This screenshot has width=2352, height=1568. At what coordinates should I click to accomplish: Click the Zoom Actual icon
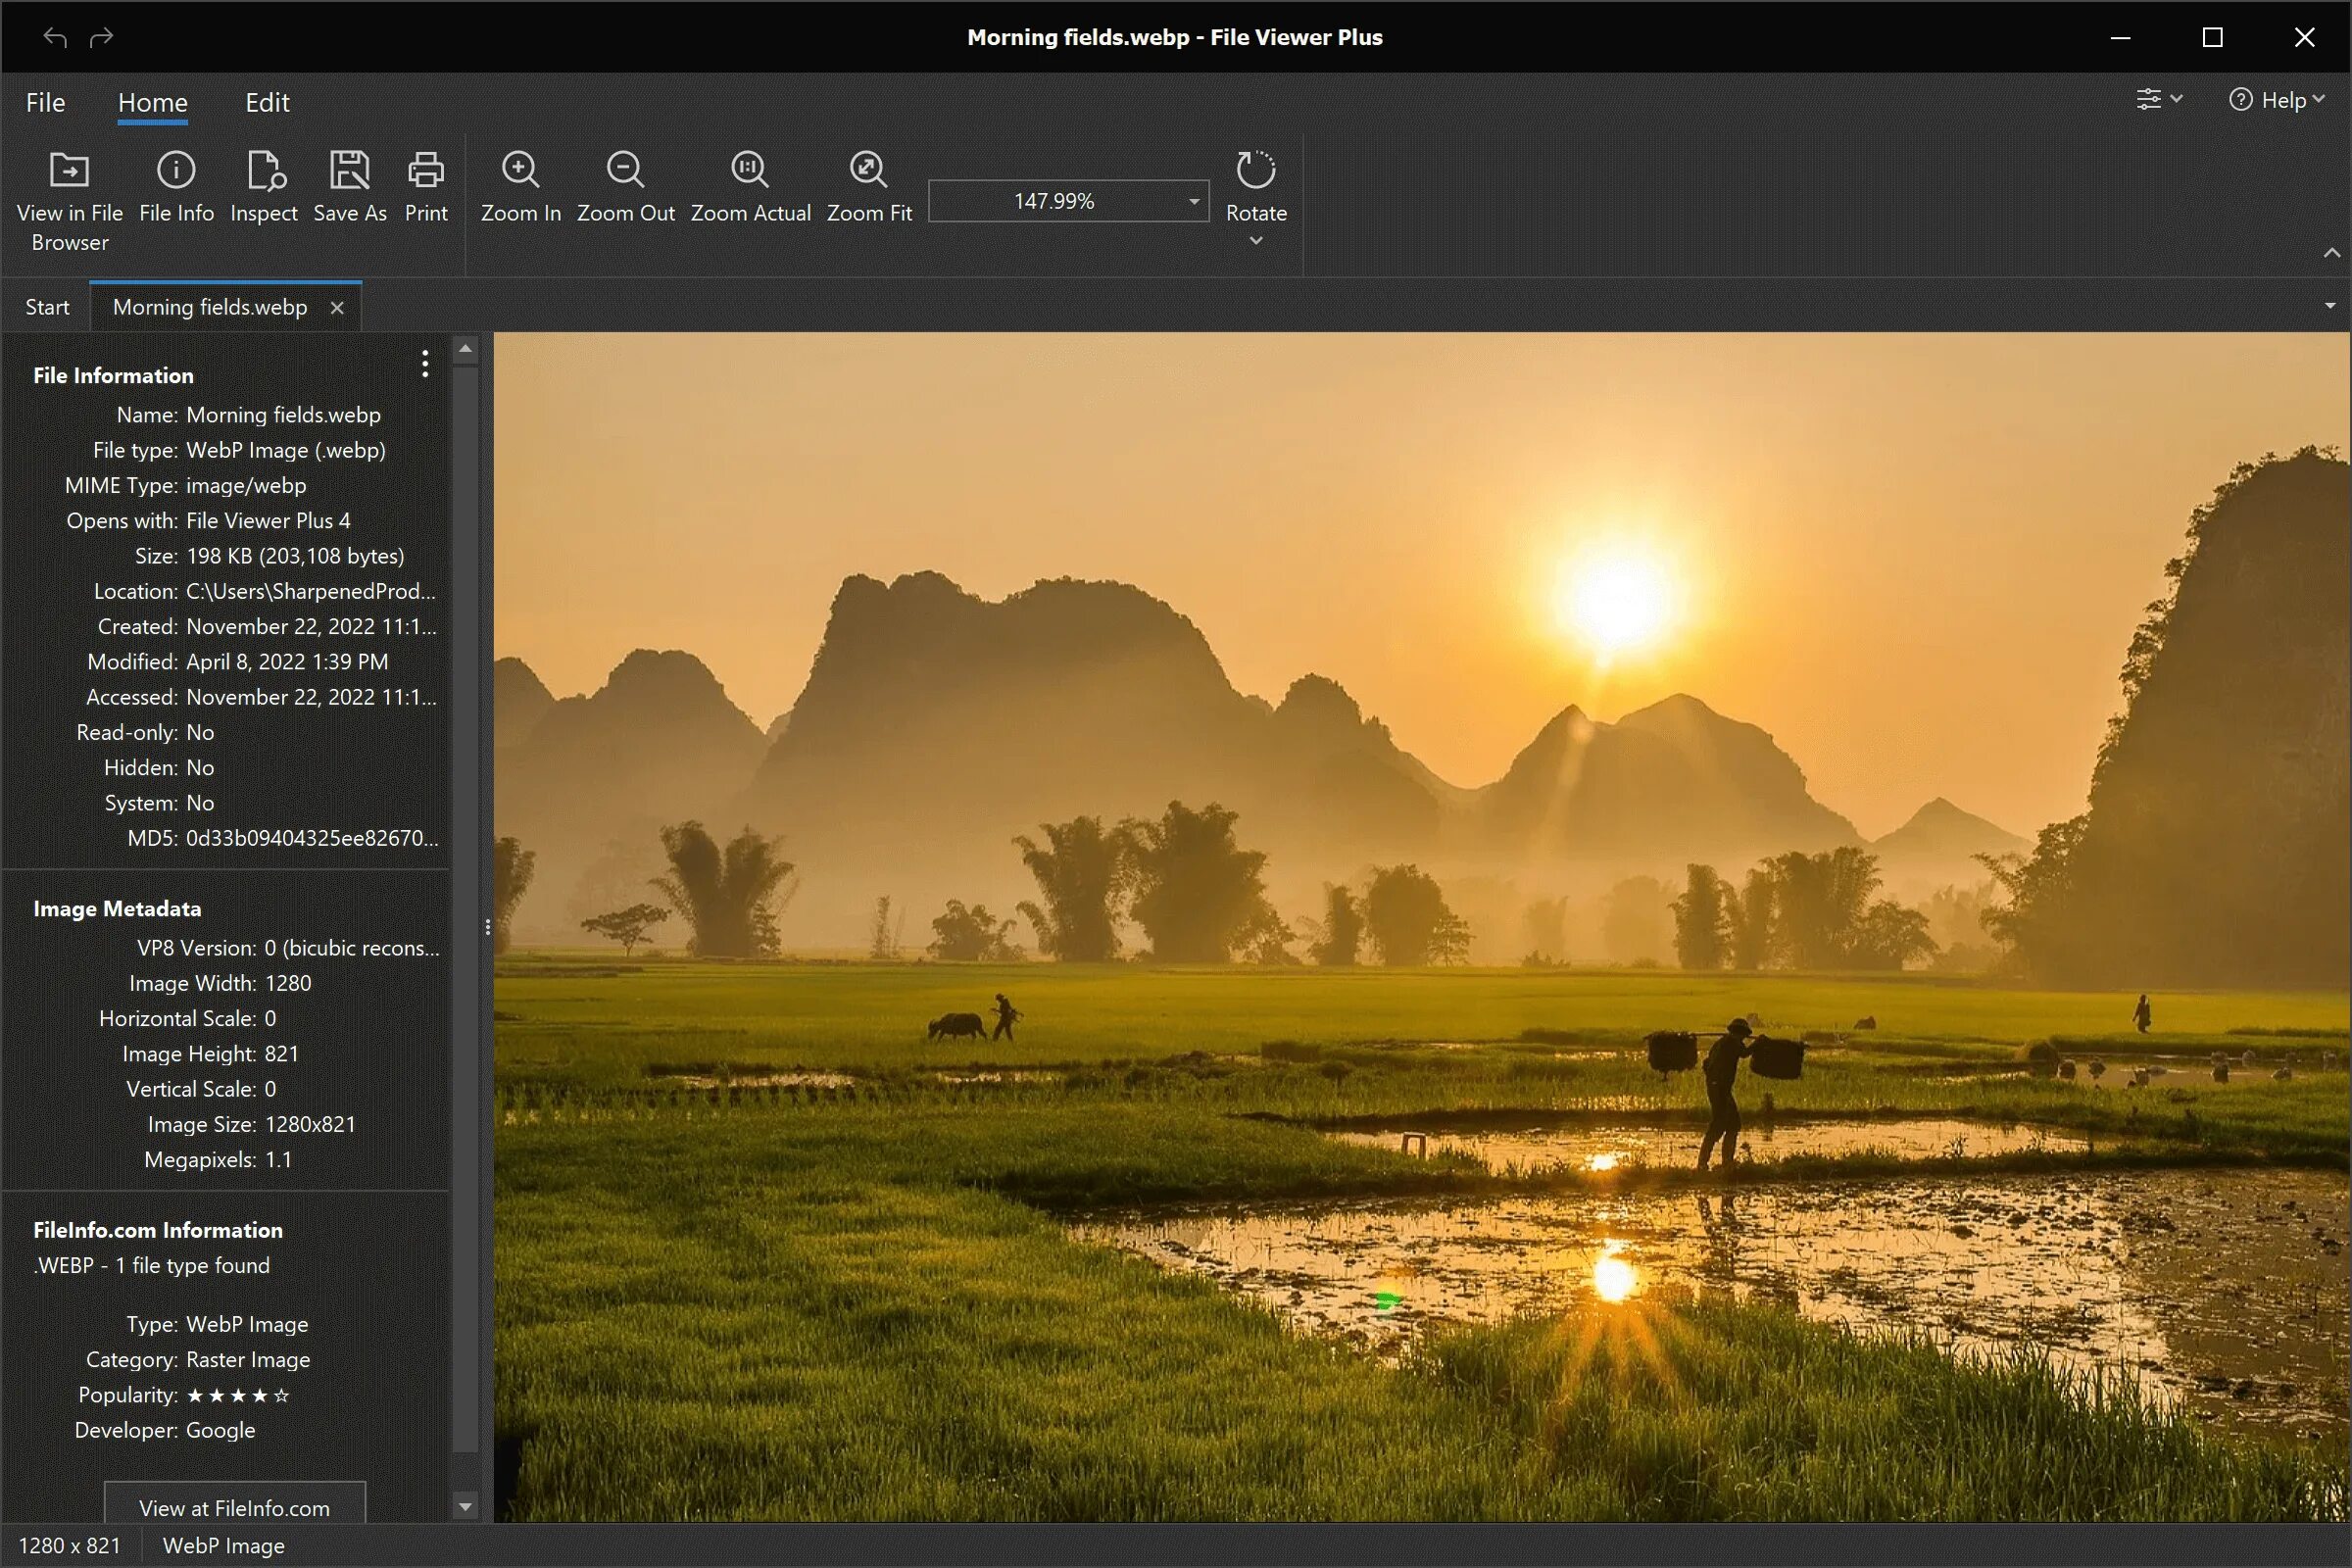tap(749, 171)
